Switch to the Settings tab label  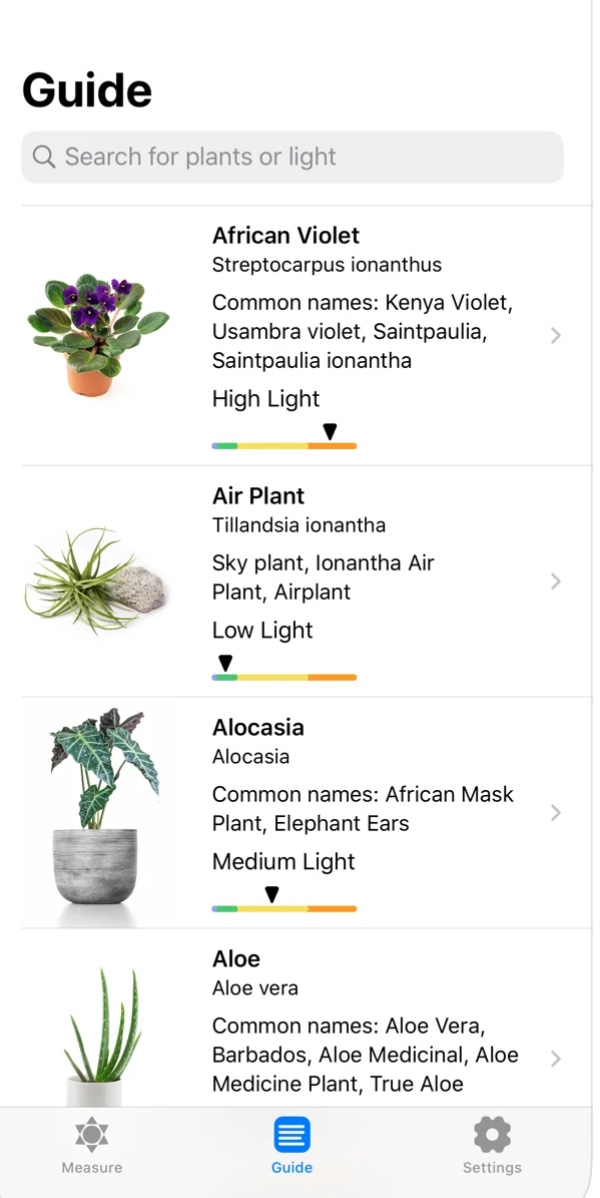[492, 1167]
